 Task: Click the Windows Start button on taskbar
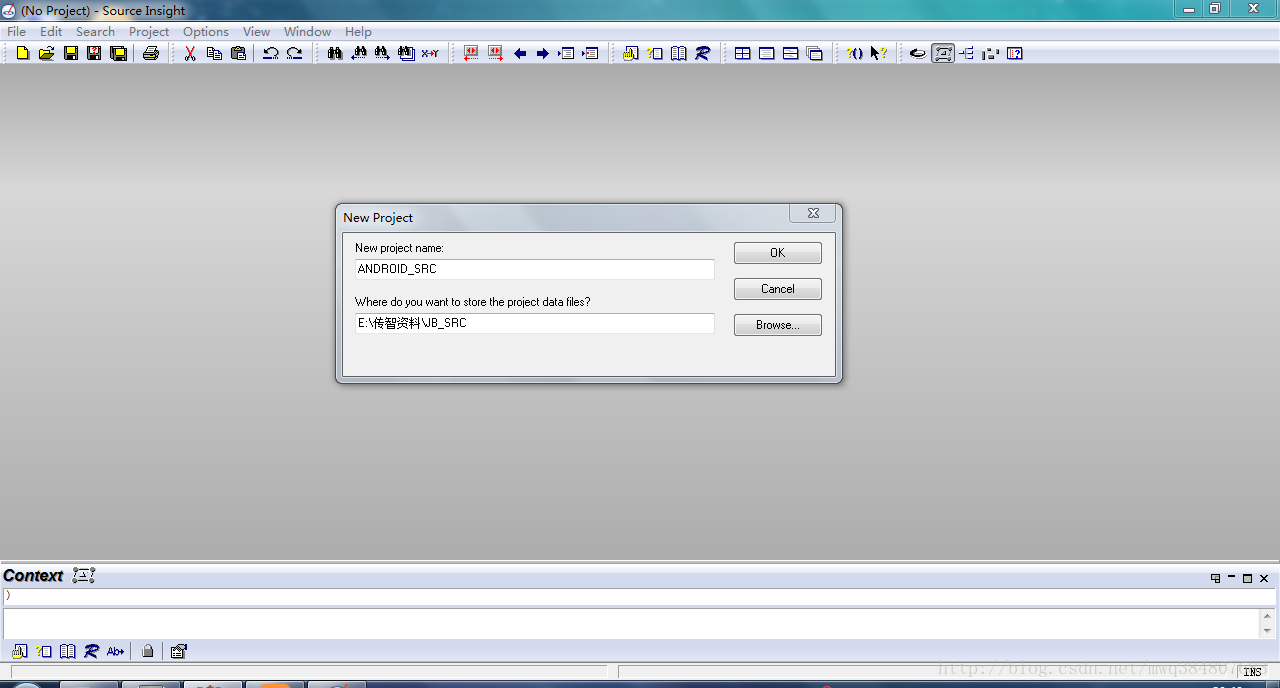28,685
